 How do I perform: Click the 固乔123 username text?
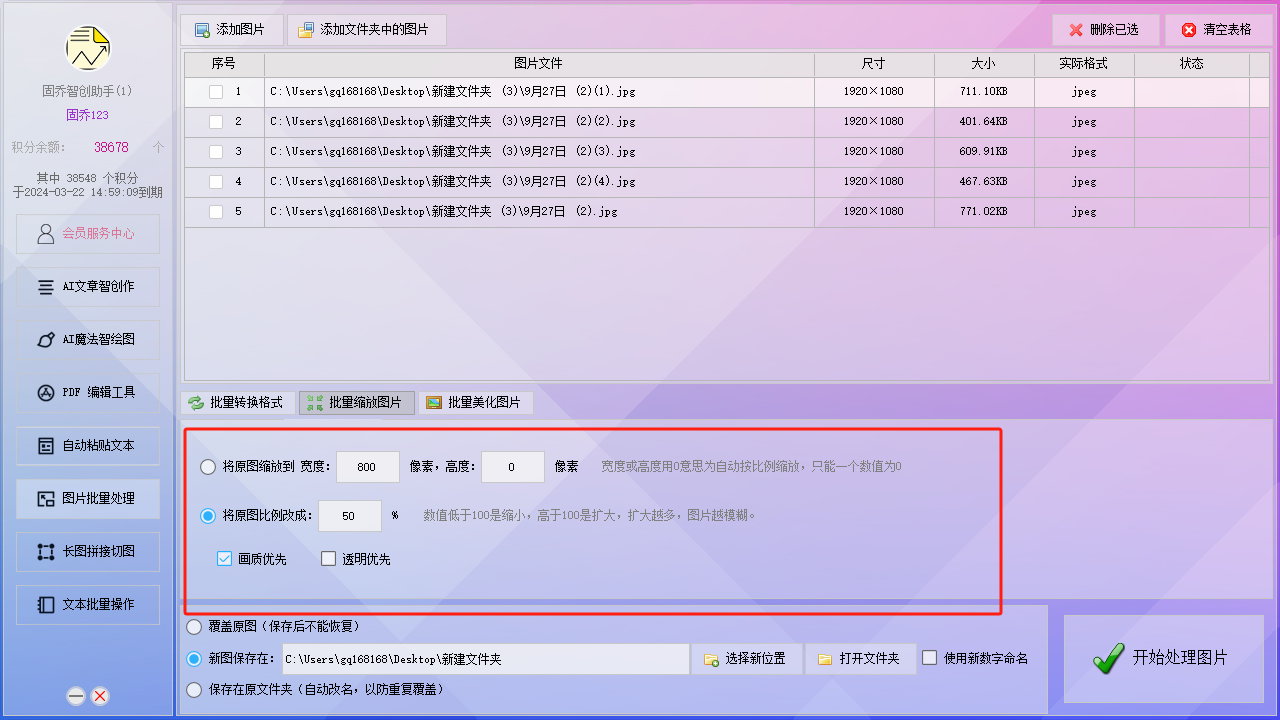tap(87, 115)
